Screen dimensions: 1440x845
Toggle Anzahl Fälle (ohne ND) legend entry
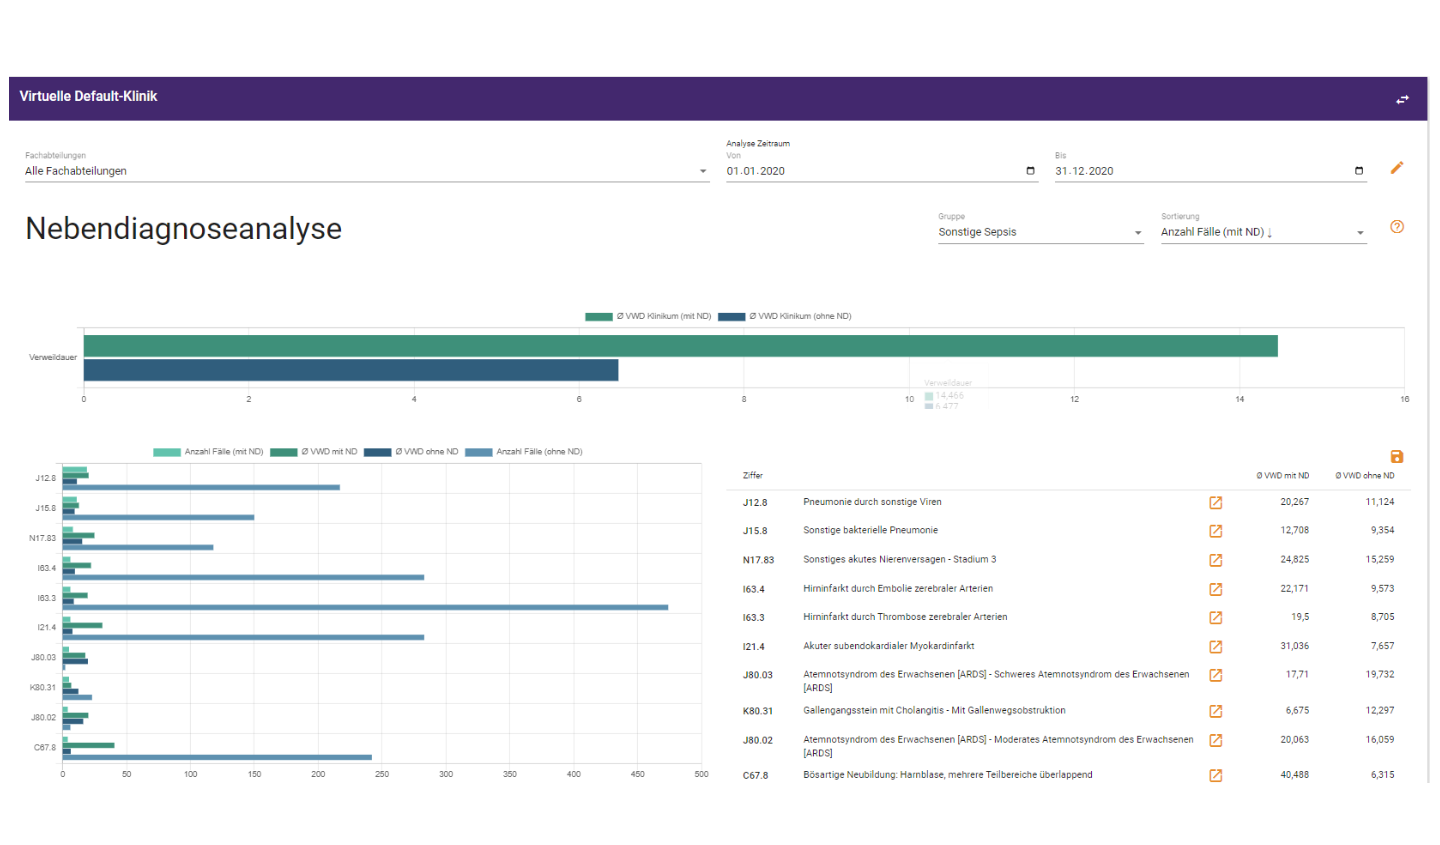(x=524, y=452)
